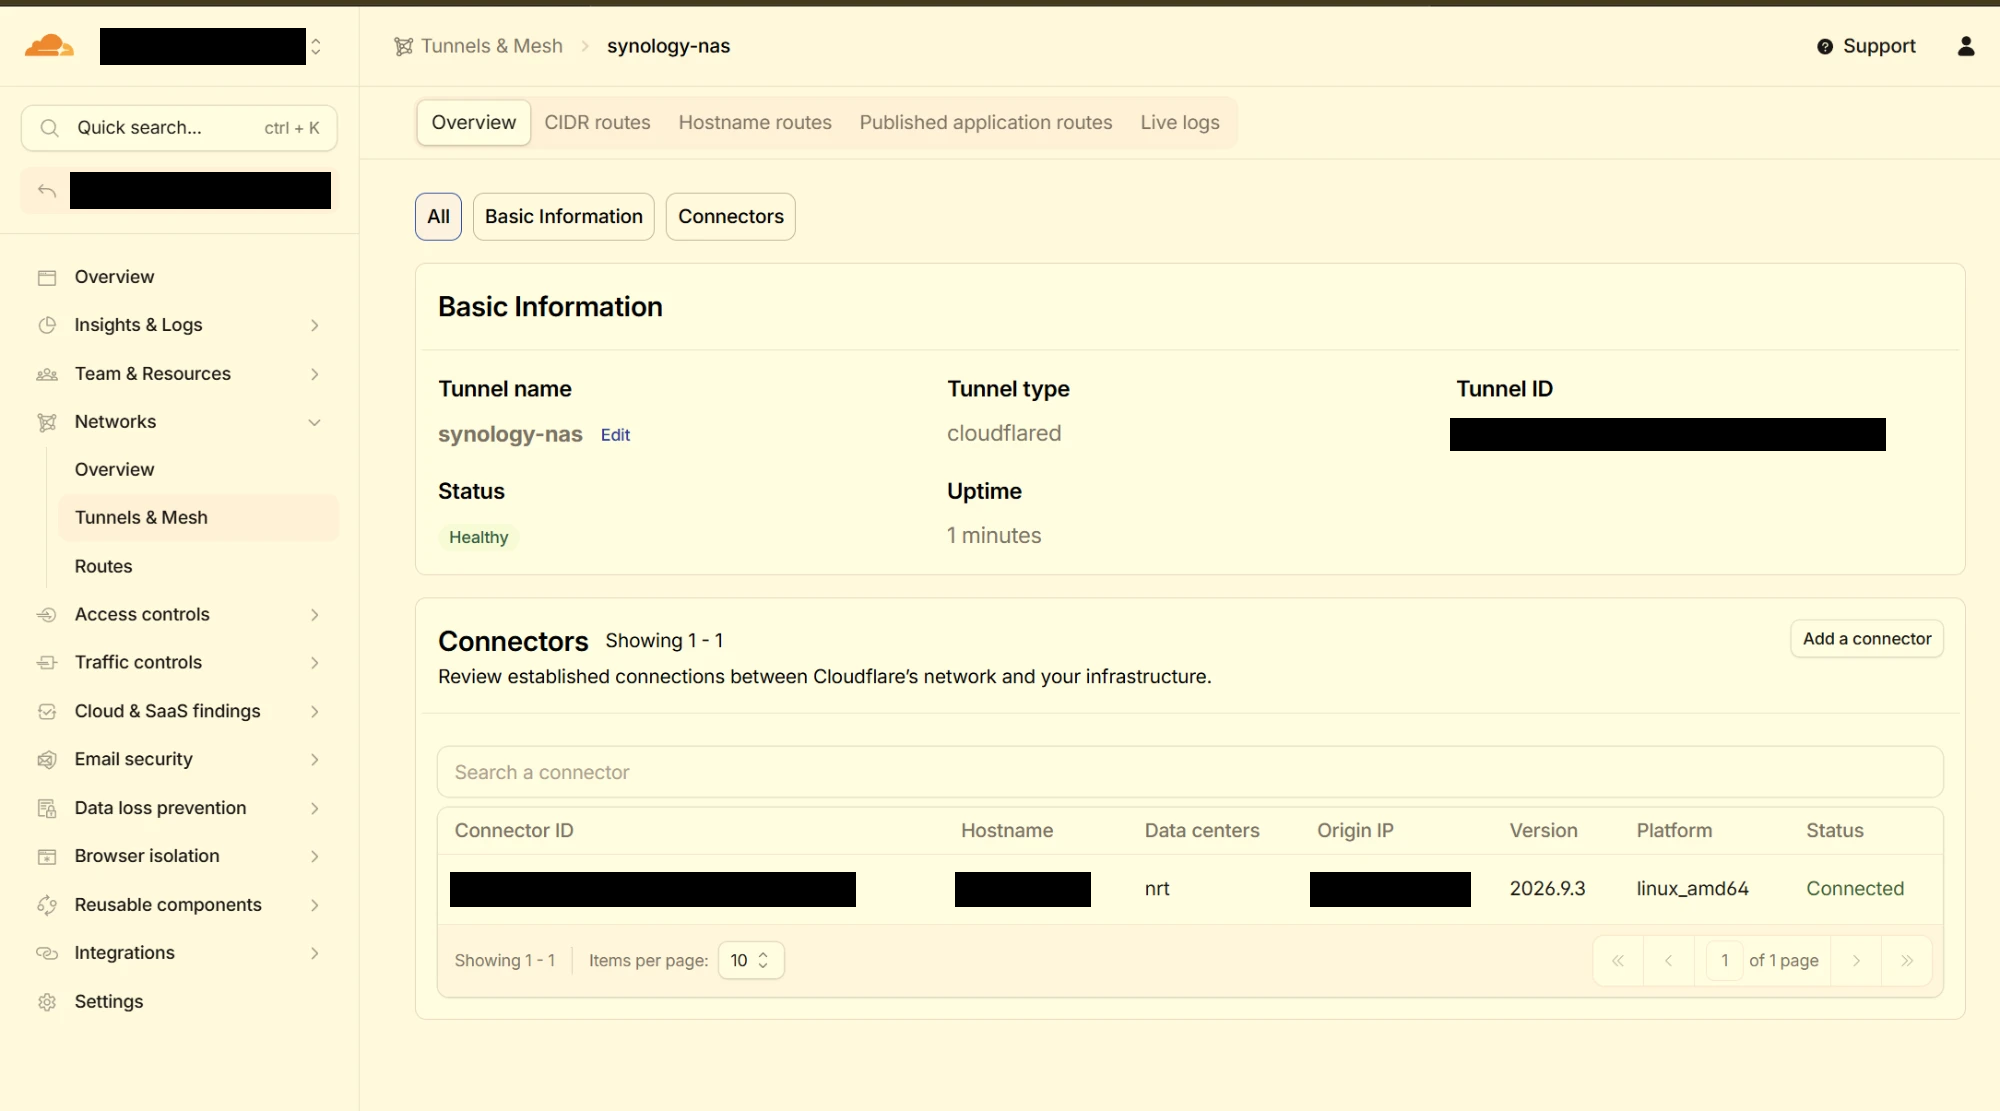Viewport: 2000px width, 1111px height.
Task: Click the last page double arrow
Action: click(1907, 961)
